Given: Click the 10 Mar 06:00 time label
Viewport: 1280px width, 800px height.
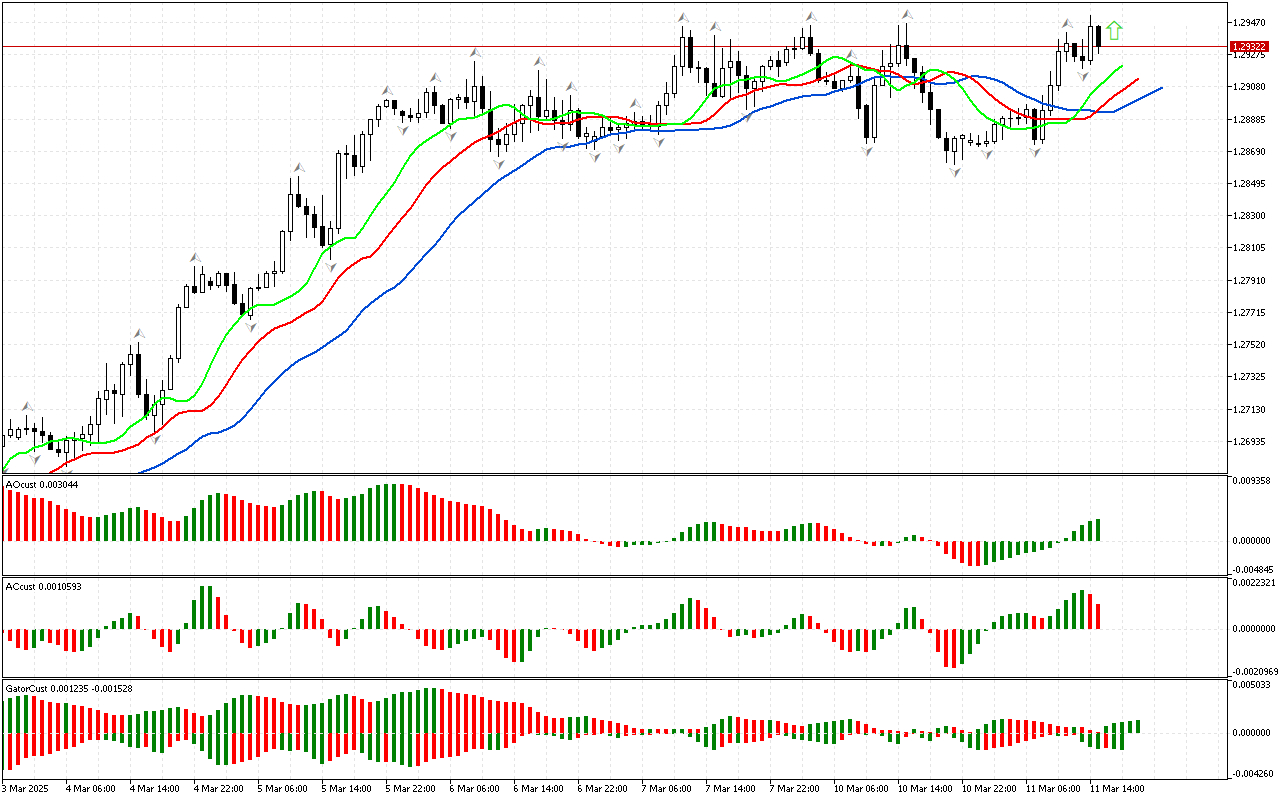Looking at the screenshot, I should [x=860, y=788].
